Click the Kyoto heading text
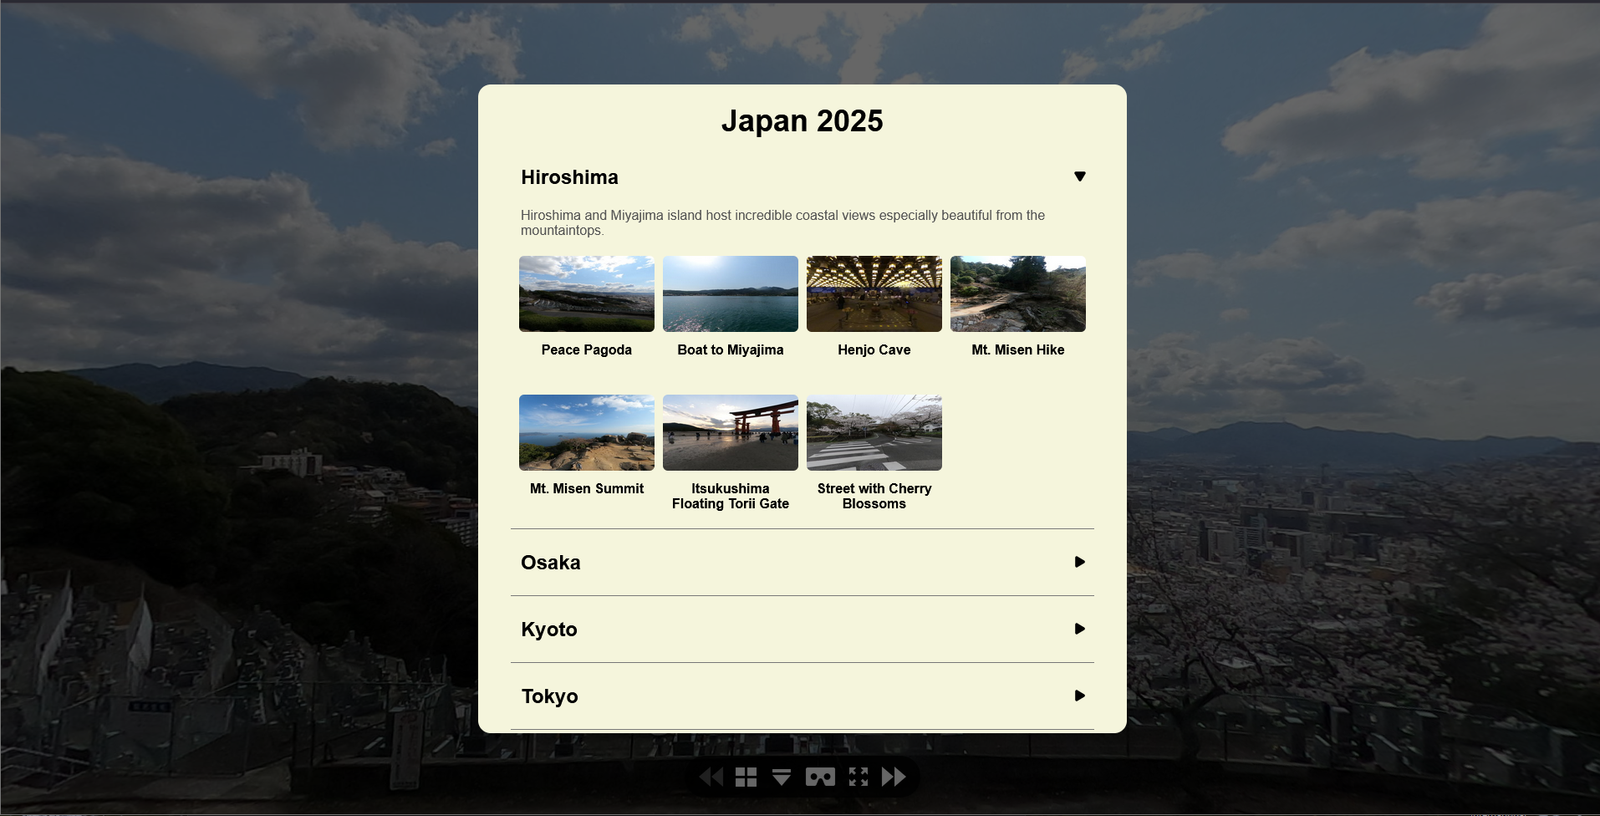Viewport: 1600px width, 816px height. 549,630
